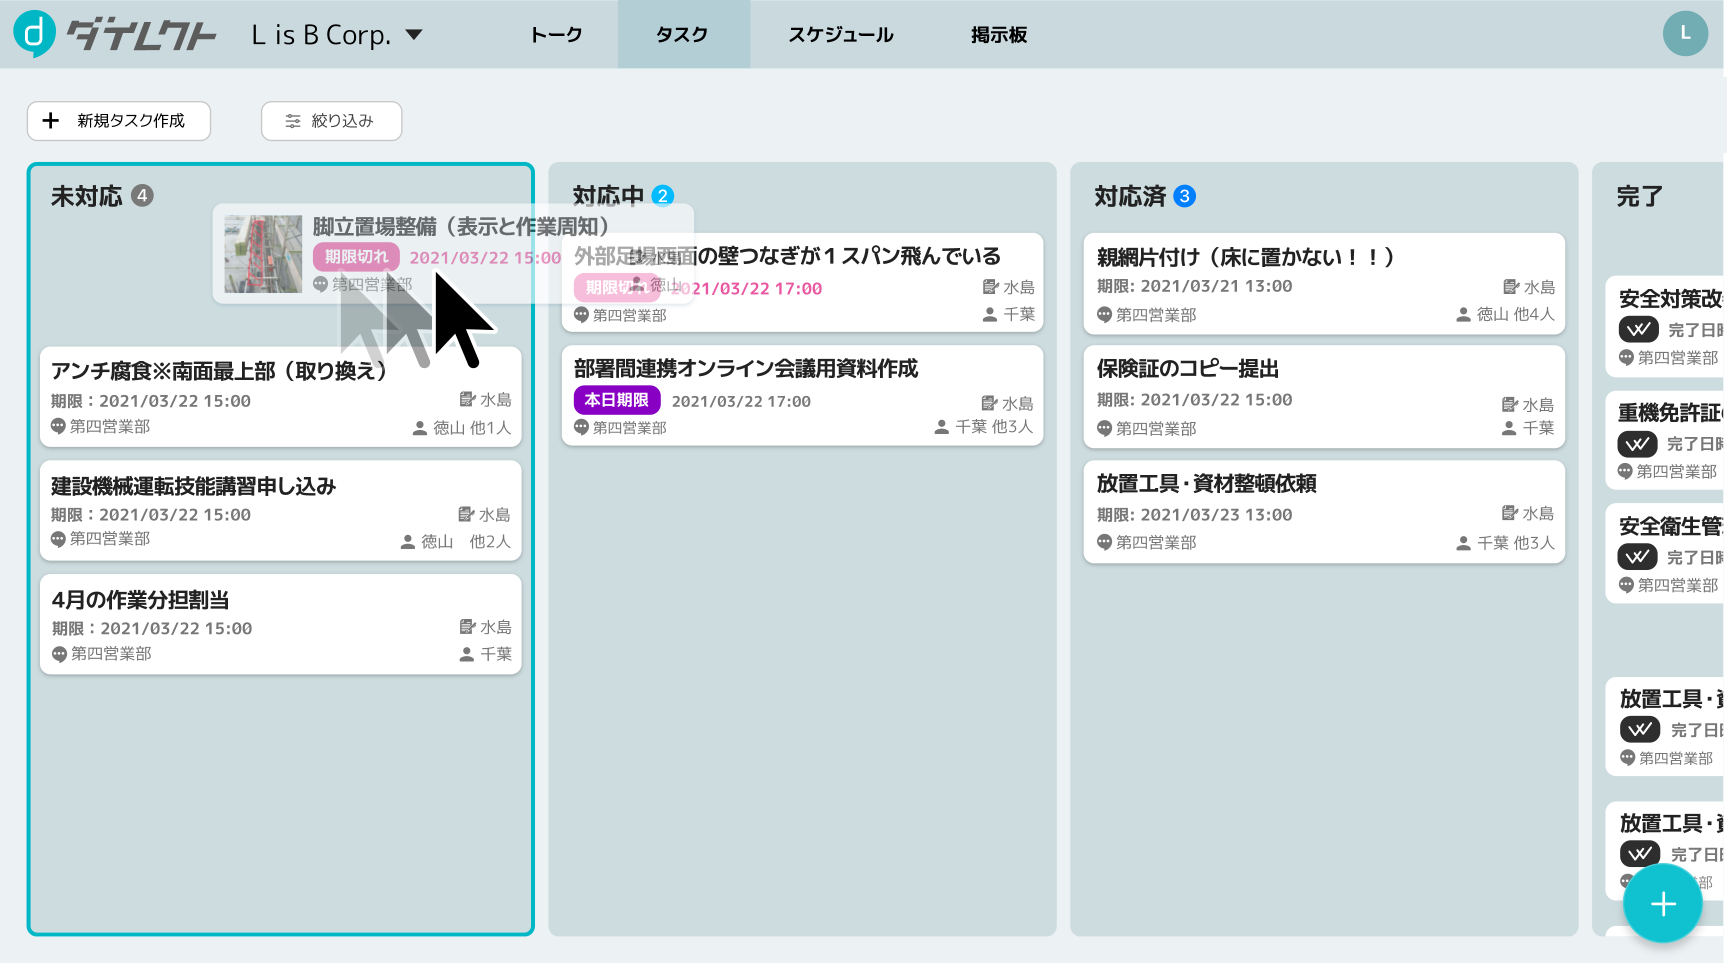Click the thumbnail image on the dragged 脚立置場整備 card

click(x=262, y=255)
